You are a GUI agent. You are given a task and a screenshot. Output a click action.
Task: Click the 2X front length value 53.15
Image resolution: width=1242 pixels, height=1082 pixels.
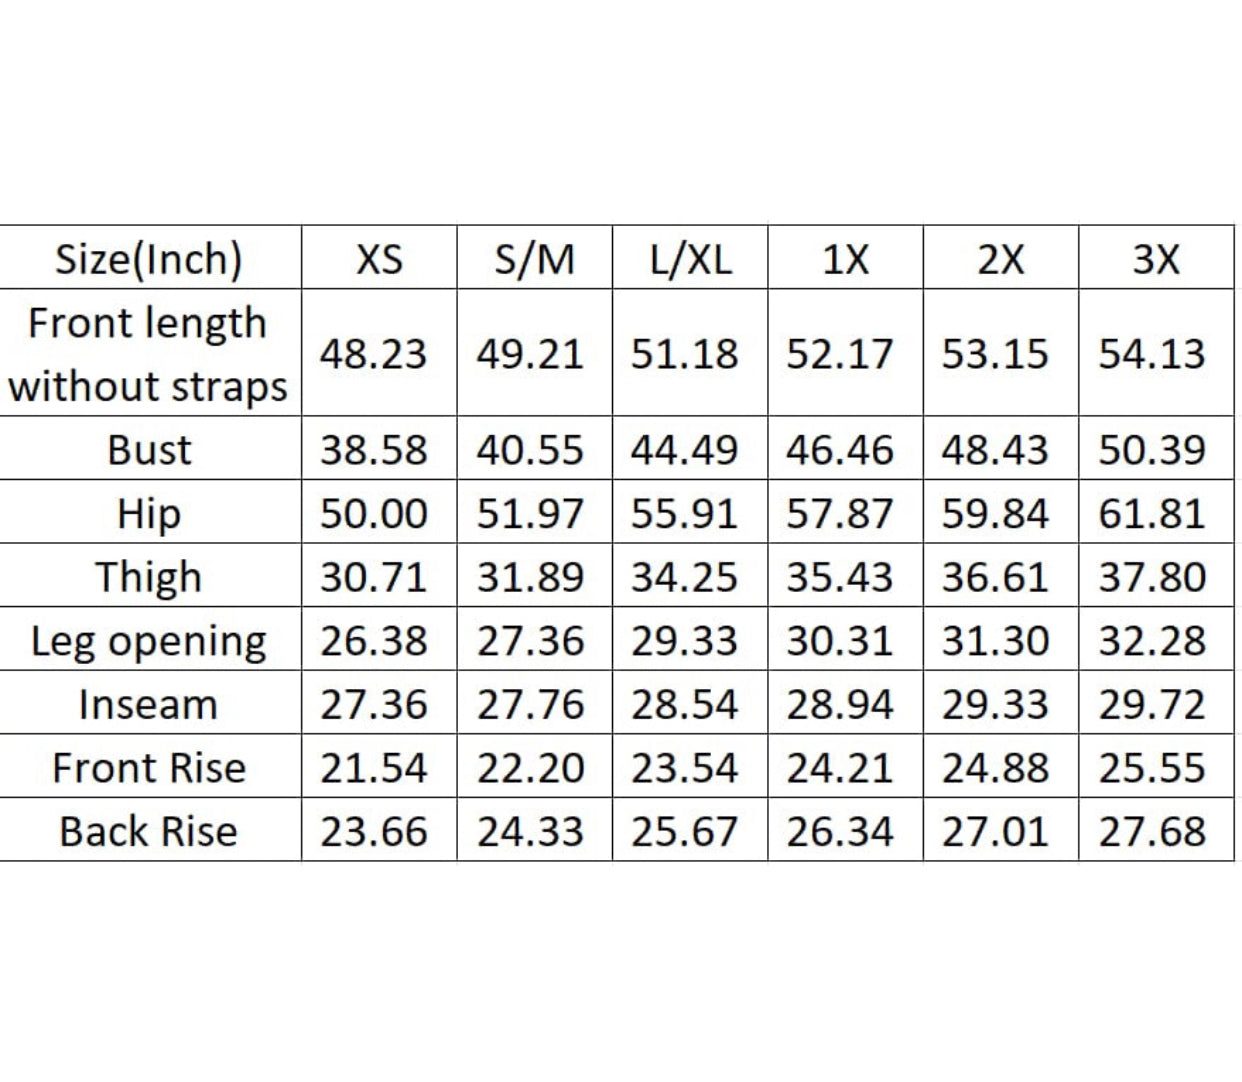pos(996,354)
